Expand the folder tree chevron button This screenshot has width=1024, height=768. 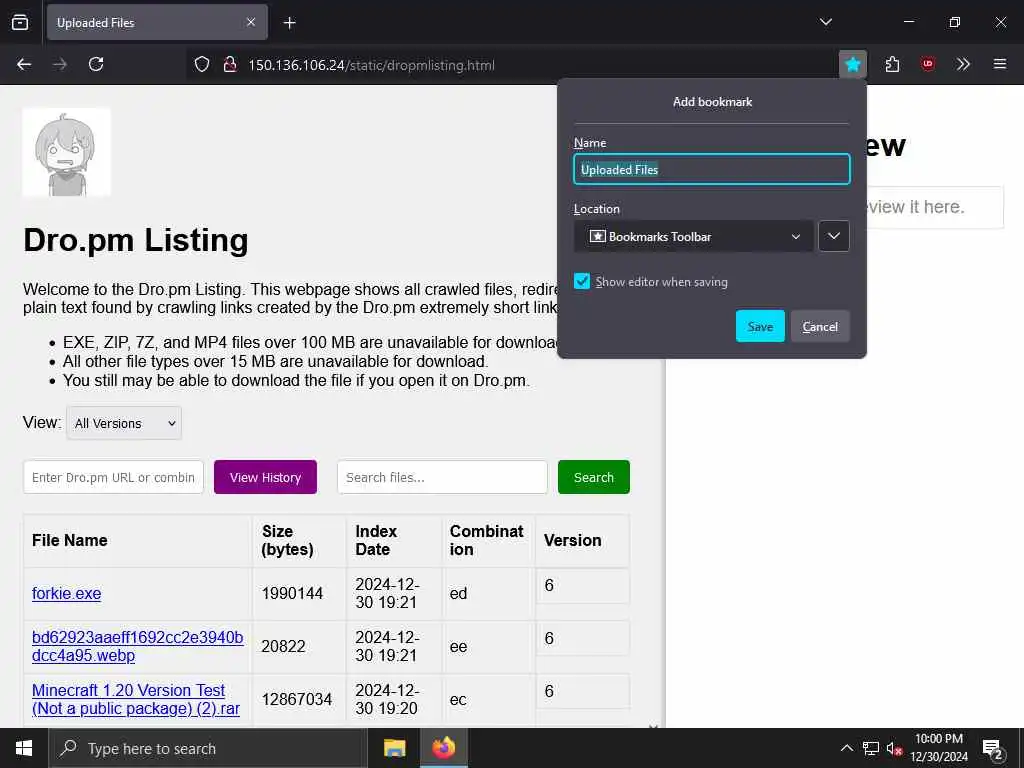point(833,236)
